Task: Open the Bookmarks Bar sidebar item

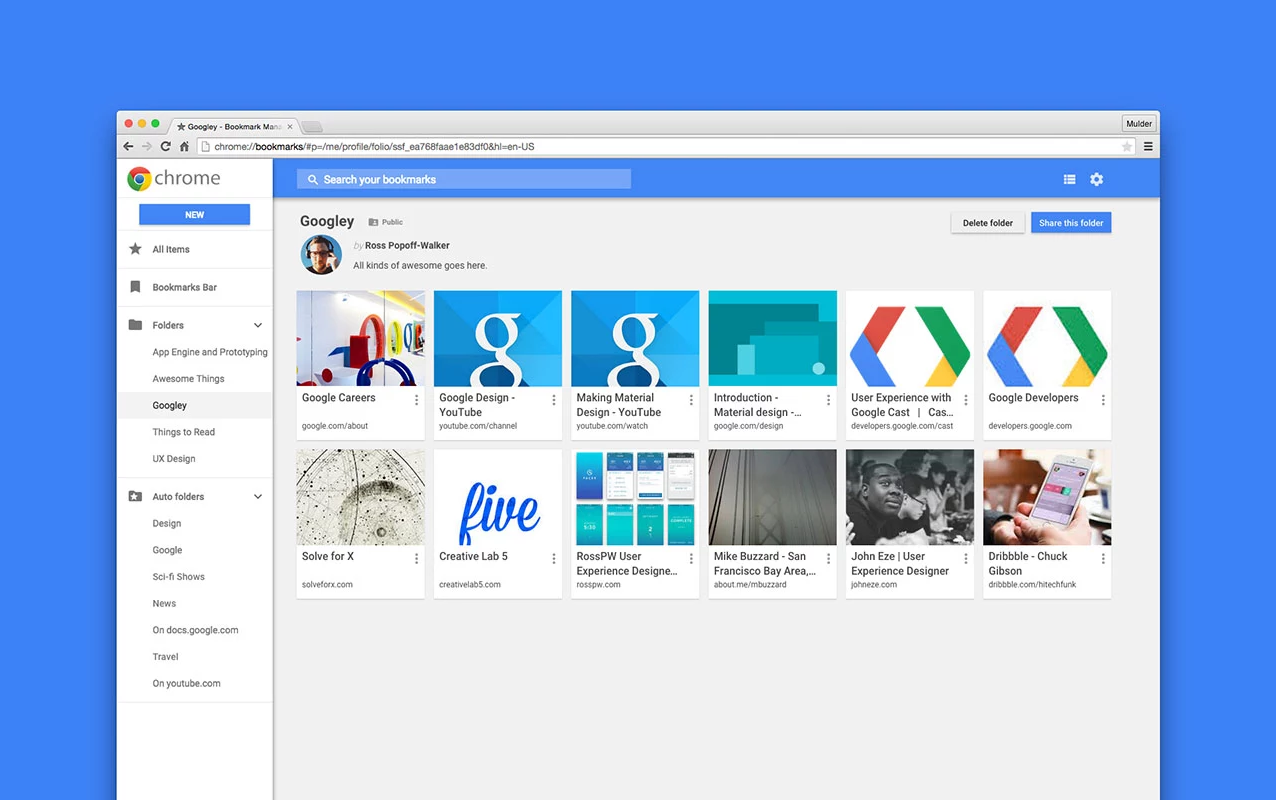Action: 184,287
